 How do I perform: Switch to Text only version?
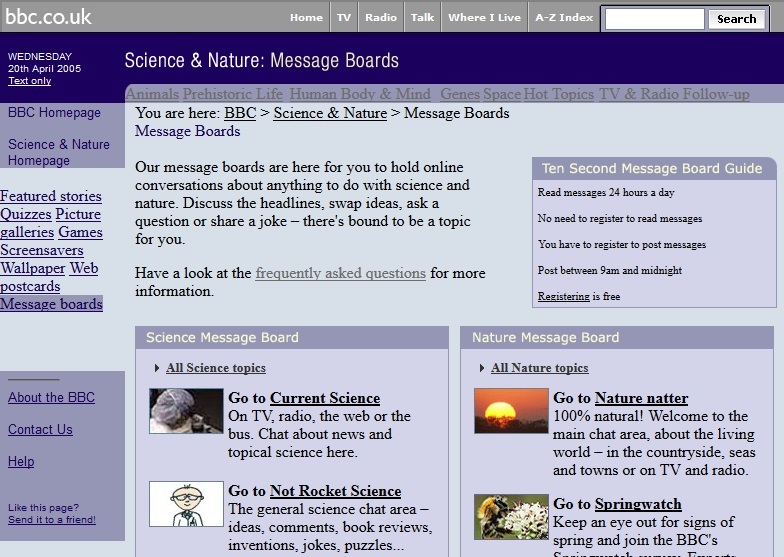coord(30,80)
